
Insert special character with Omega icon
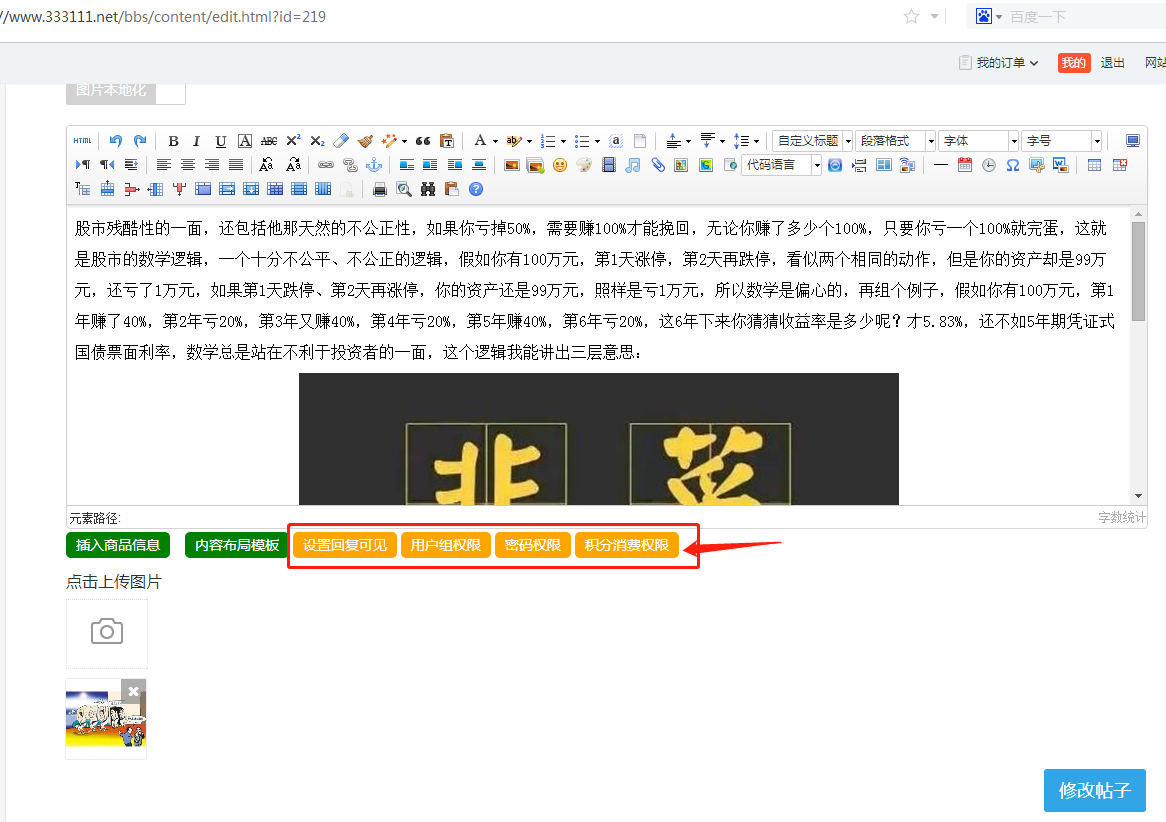[1013, 165]
